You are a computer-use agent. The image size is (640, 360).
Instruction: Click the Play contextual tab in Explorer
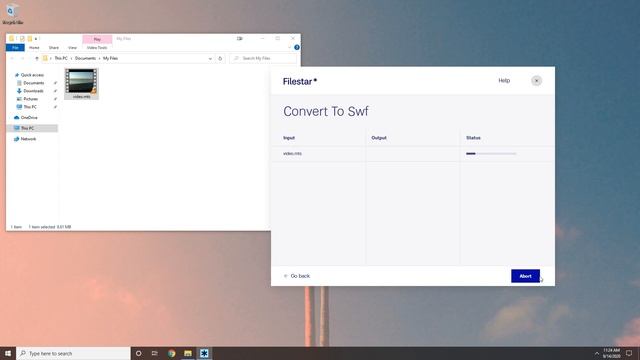click(97, 39)
